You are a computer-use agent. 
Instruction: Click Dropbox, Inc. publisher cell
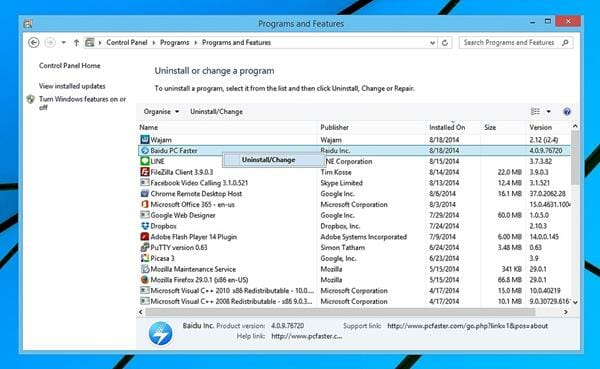click(x=340, y=226)
